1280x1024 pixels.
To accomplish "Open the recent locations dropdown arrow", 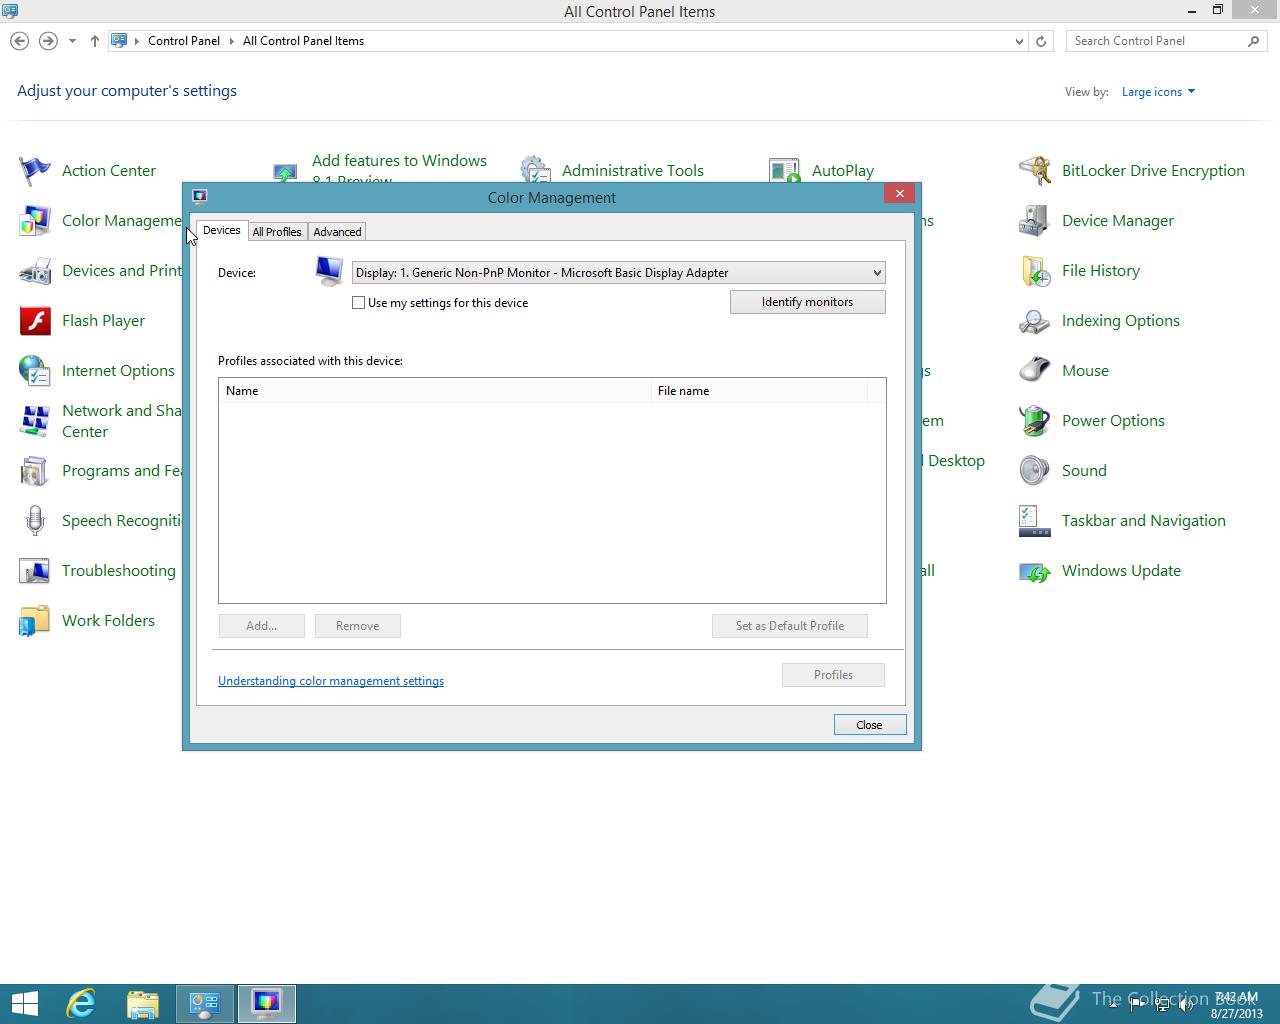I will 72,41.
